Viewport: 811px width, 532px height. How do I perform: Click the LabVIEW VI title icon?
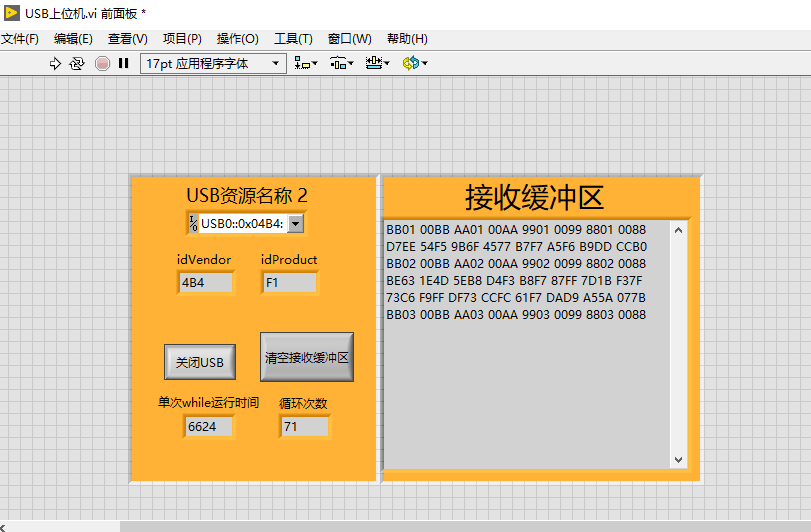coord(11,13)
